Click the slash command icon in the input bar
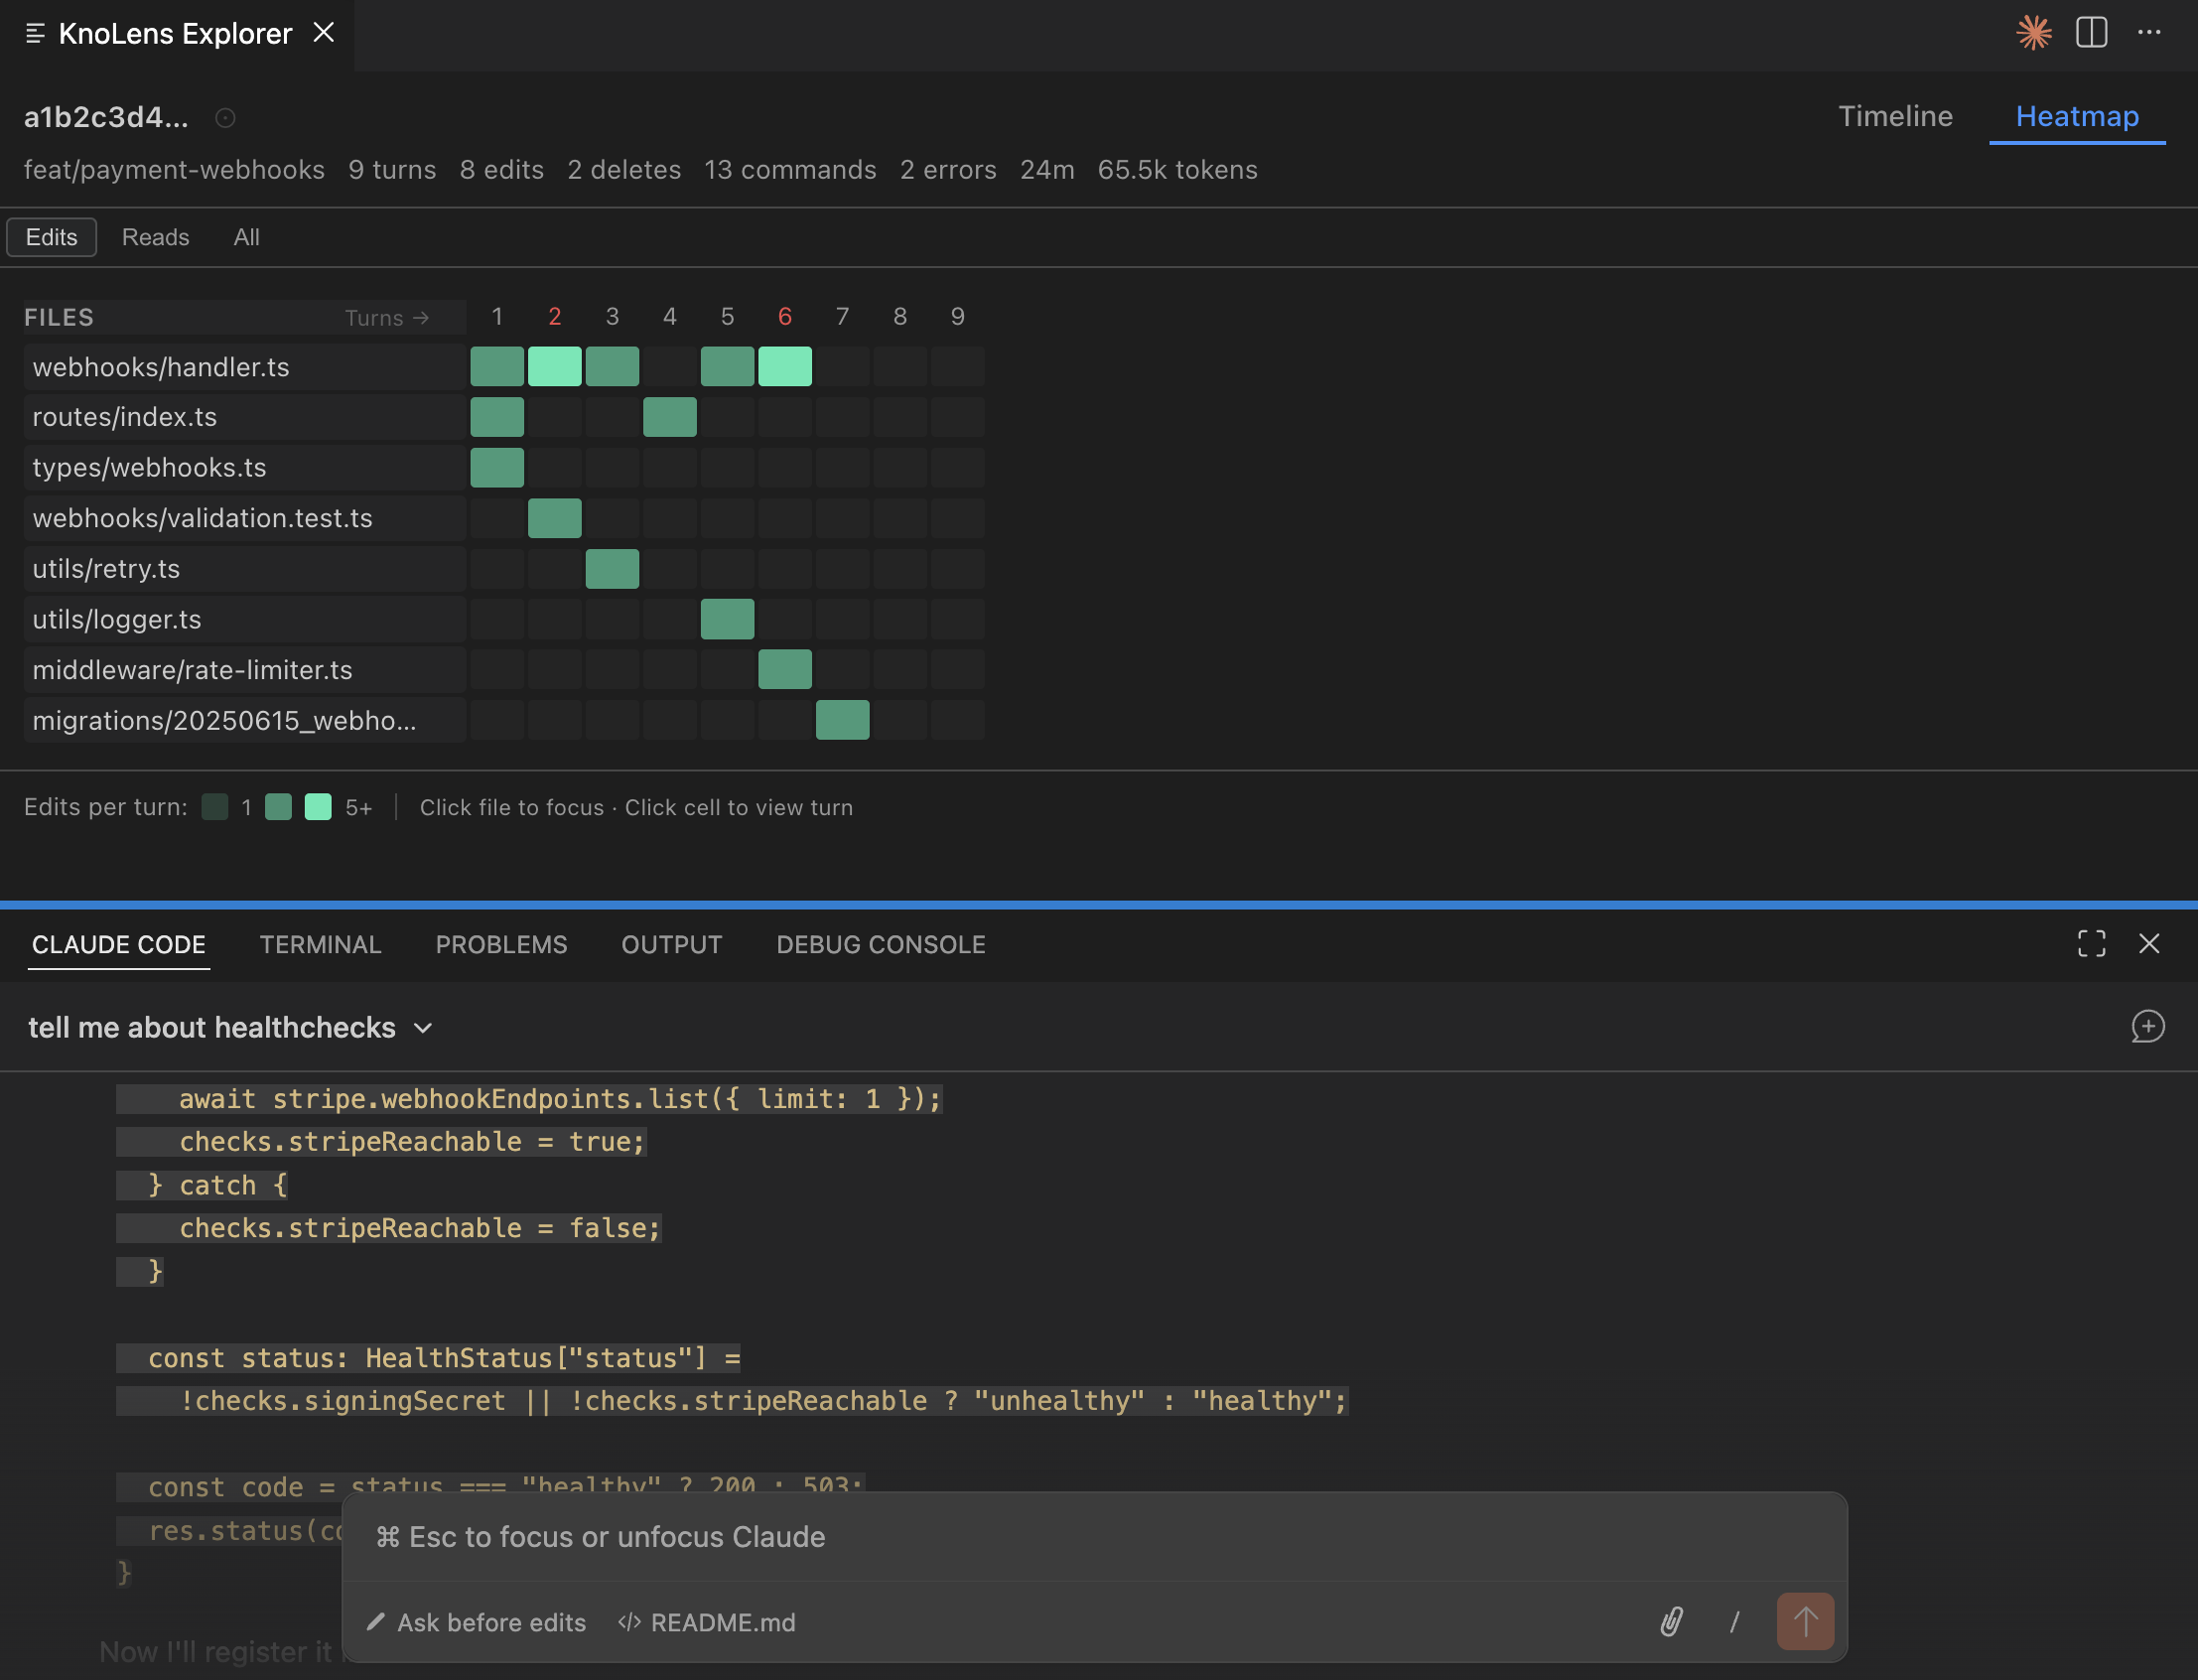This screenshot has height=1680, width=2198. (1735, 1622)
